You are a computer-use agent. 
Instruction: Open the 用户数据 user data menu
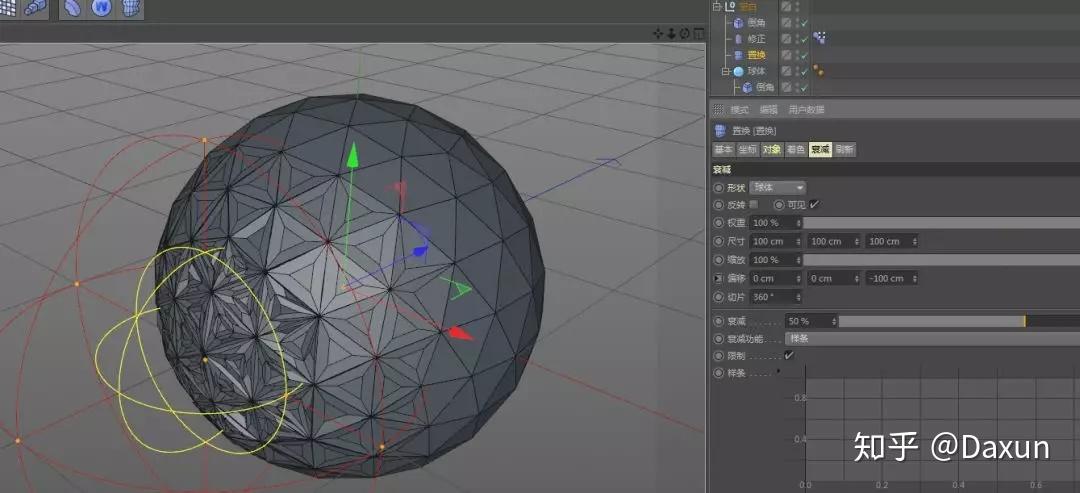click(x=807, y=109)
